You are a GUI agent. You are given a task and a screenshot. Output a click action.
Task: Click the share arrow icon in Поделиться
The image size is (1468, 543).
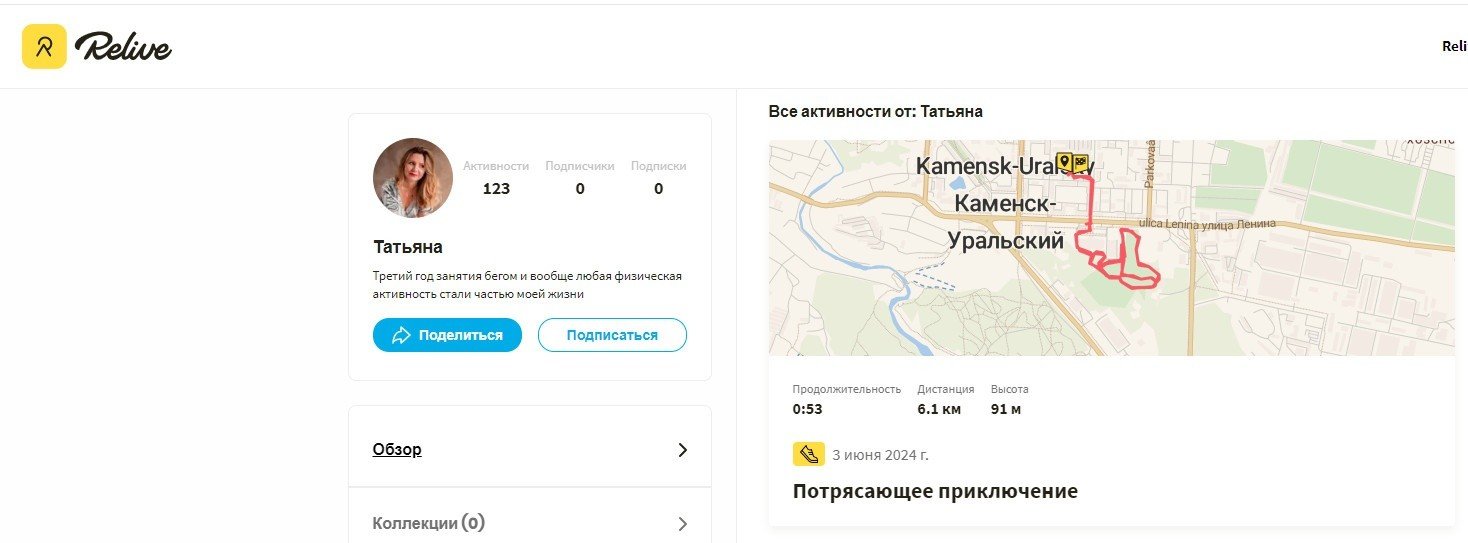[401, 335]
